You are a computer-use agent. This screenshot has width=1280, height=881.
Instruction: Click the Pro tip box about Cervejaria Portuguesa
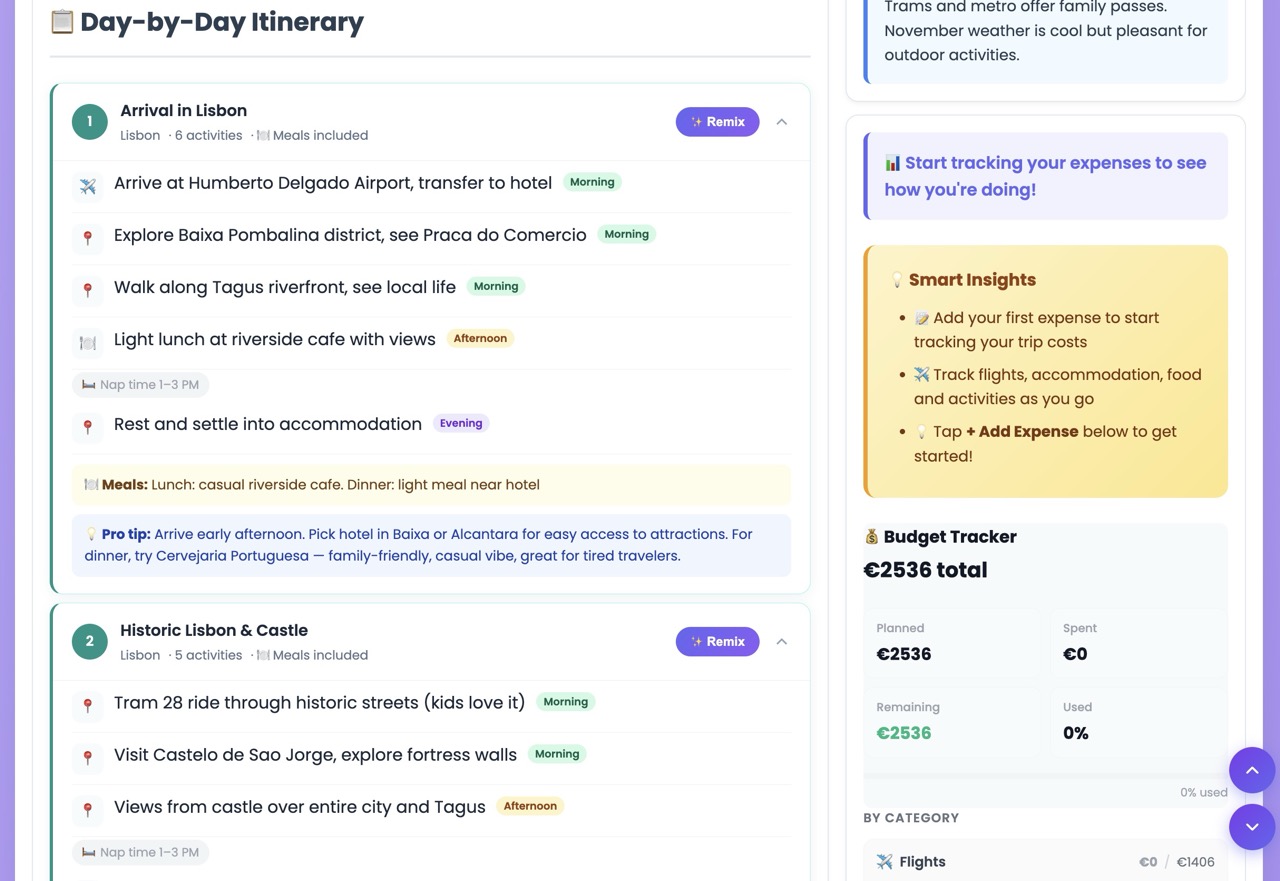point(431,545)
